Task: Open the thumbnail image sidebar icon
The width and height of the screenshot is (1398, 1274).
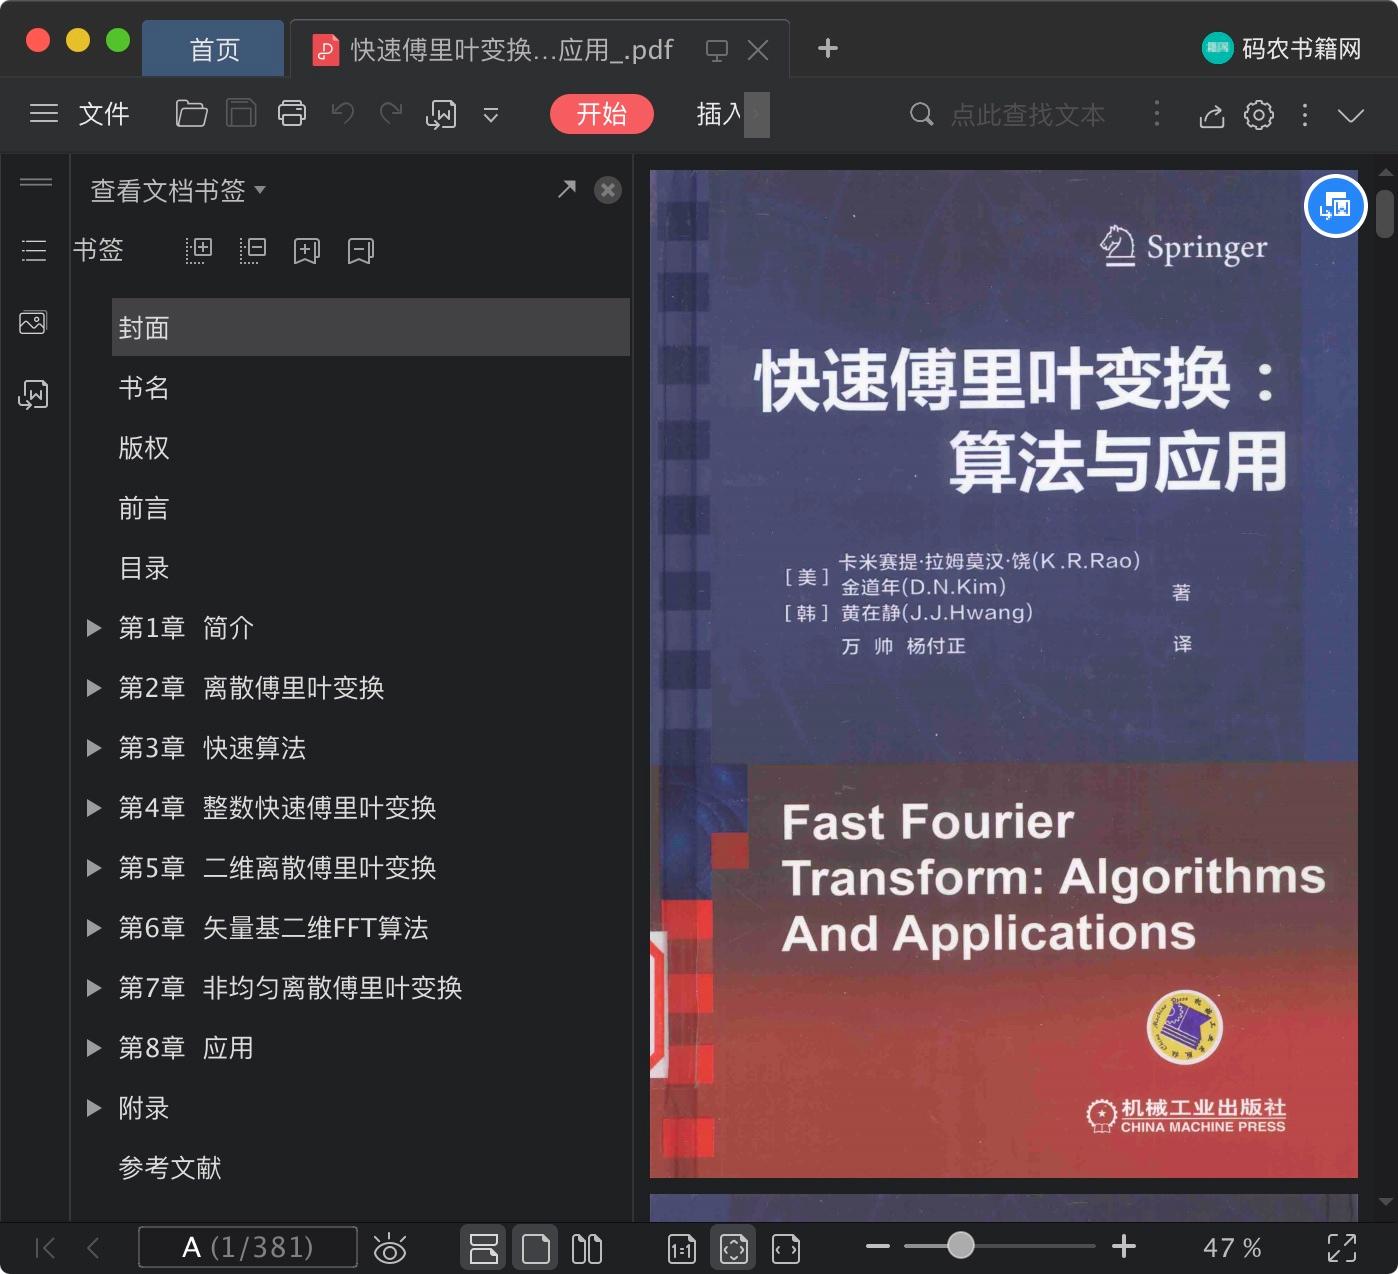Action: 33,323
